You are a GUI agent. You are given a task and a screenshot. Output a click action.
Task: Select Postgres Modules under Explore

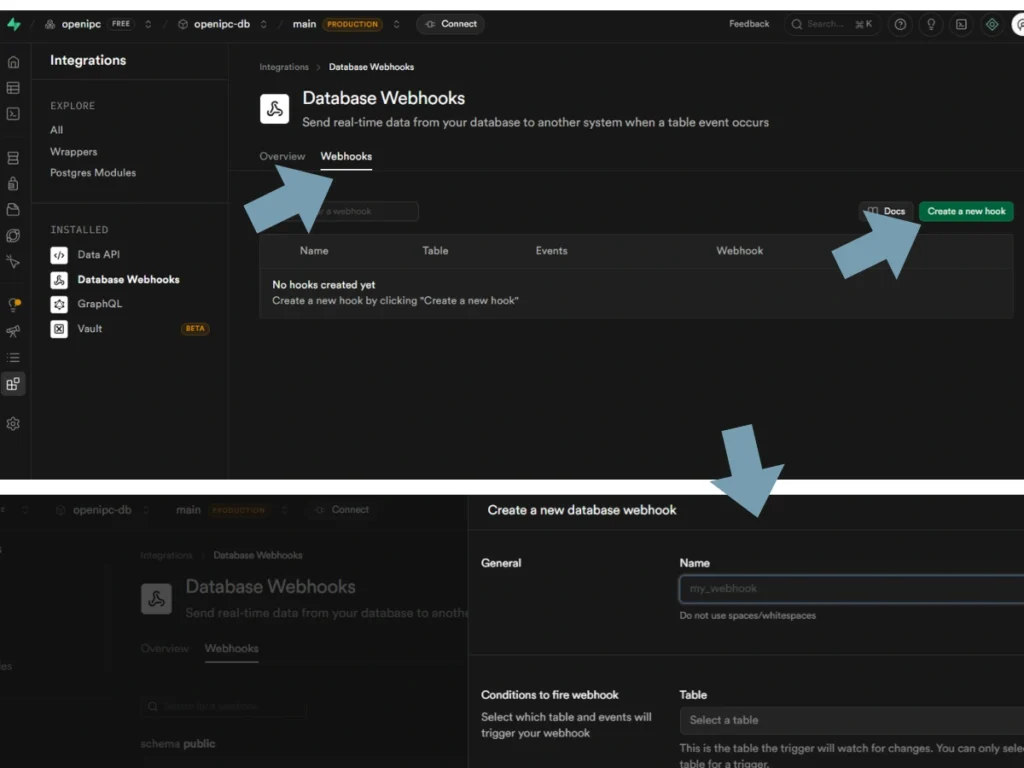(93, 173)
